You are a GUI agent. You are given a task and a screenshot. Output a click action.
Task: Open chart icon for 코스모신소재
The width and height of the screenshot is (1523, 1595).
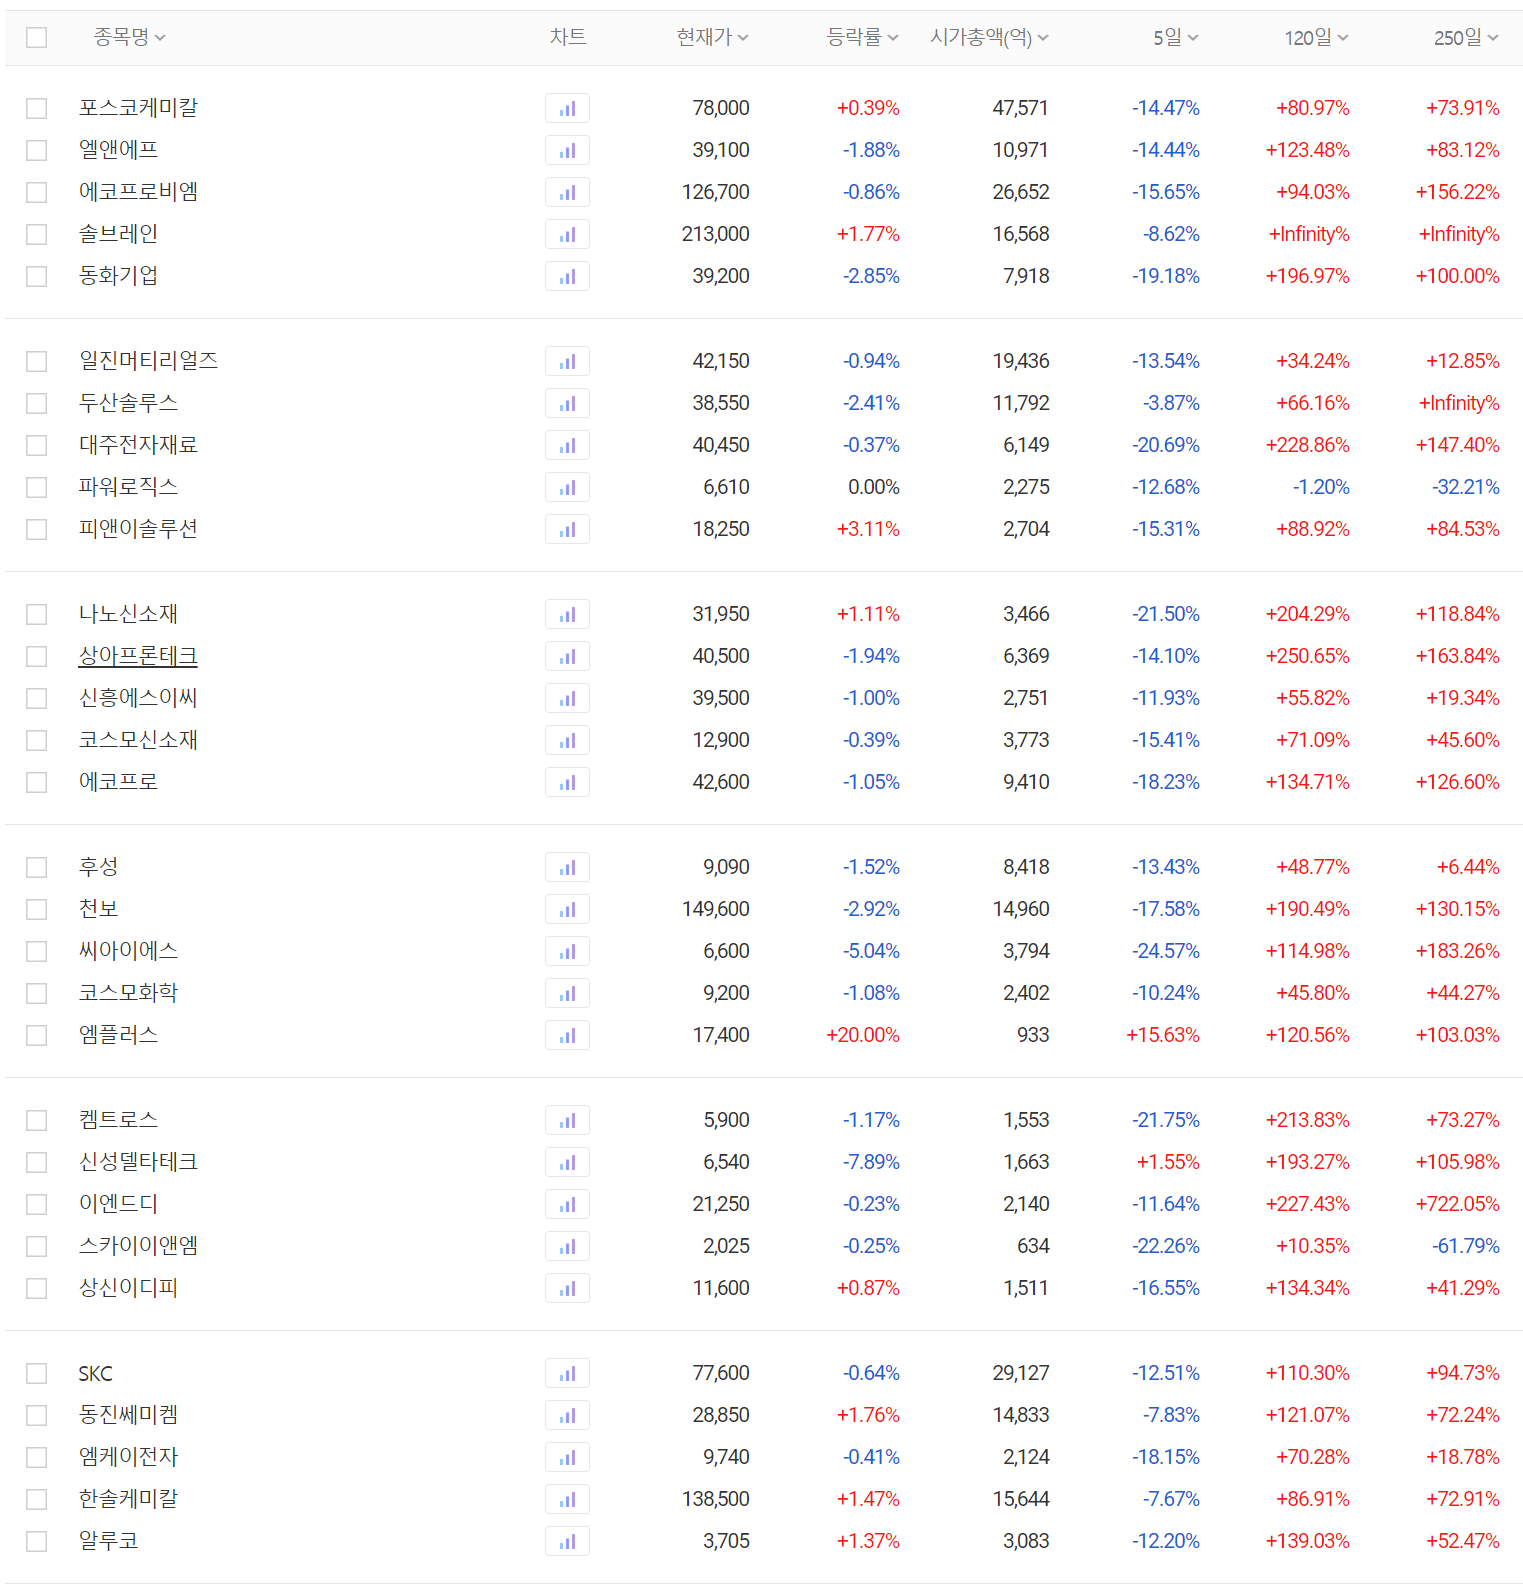click(x=567, y=740)
